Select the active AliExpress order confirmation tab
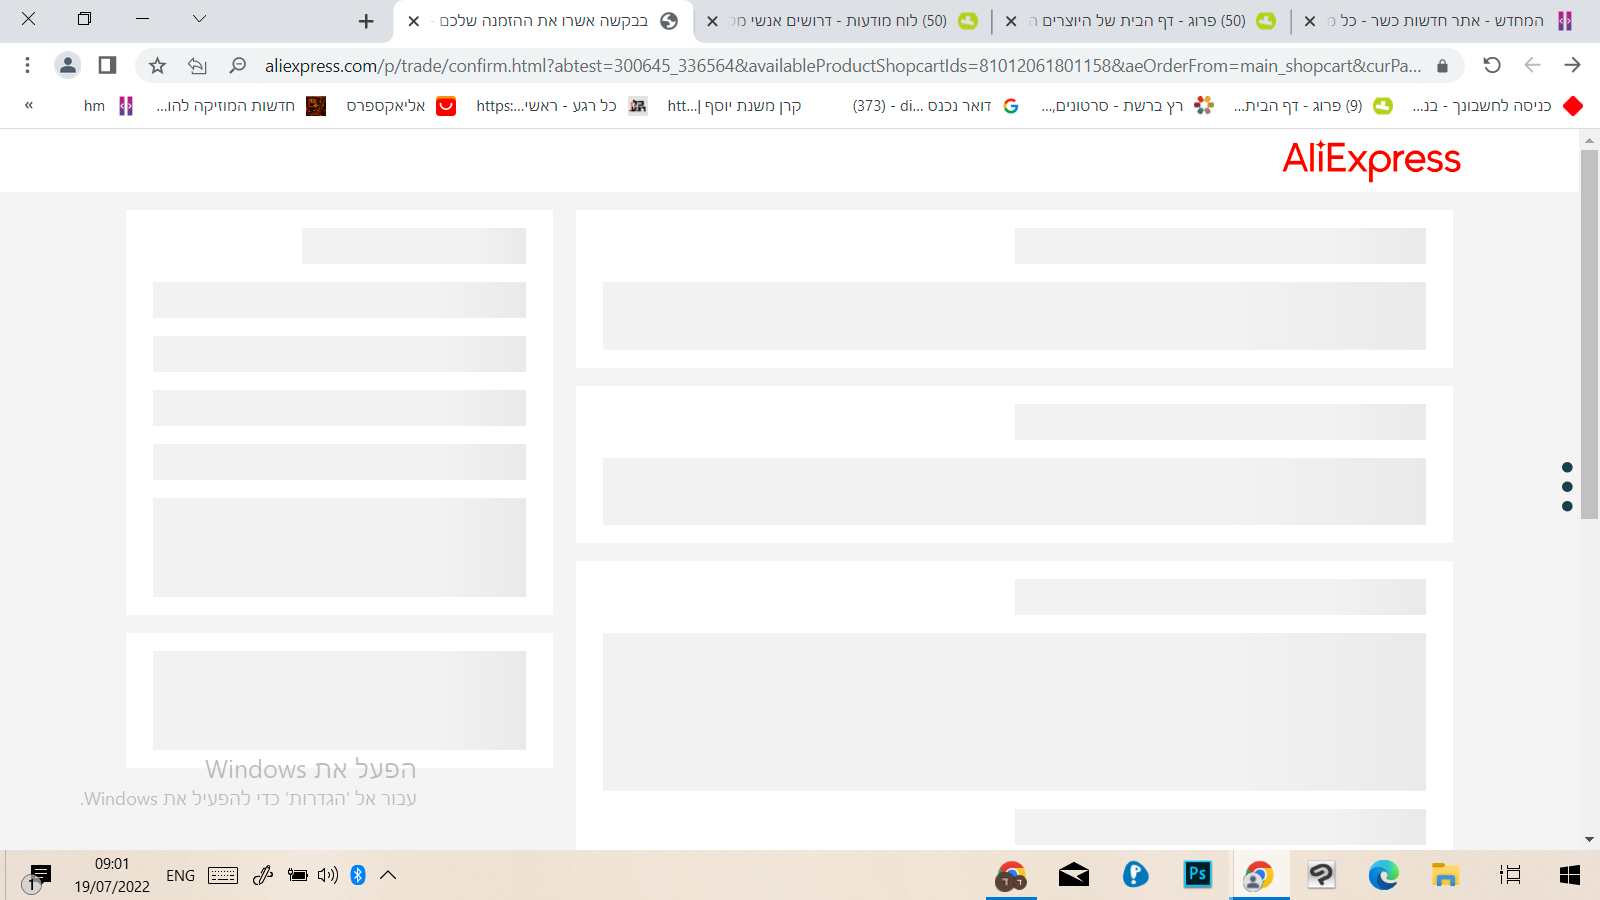This screenshot has height=900, width=1600. (545, 21)
